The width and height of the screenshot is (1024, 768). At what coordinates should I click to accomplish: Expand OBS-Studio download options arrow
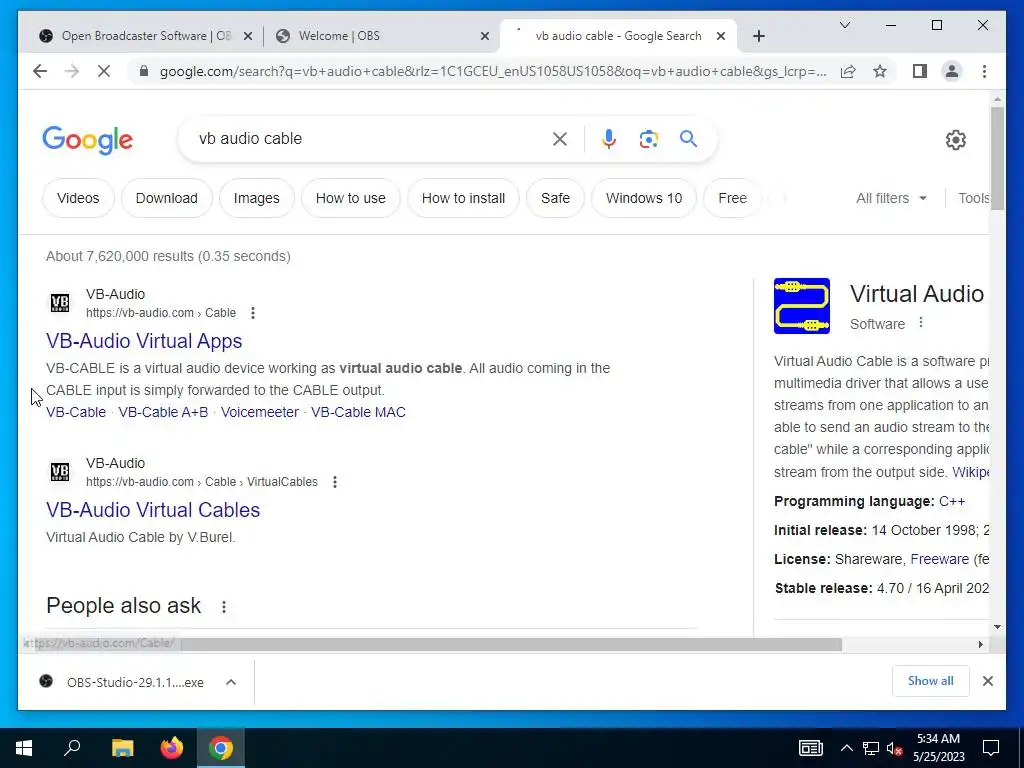pos(231,682)
